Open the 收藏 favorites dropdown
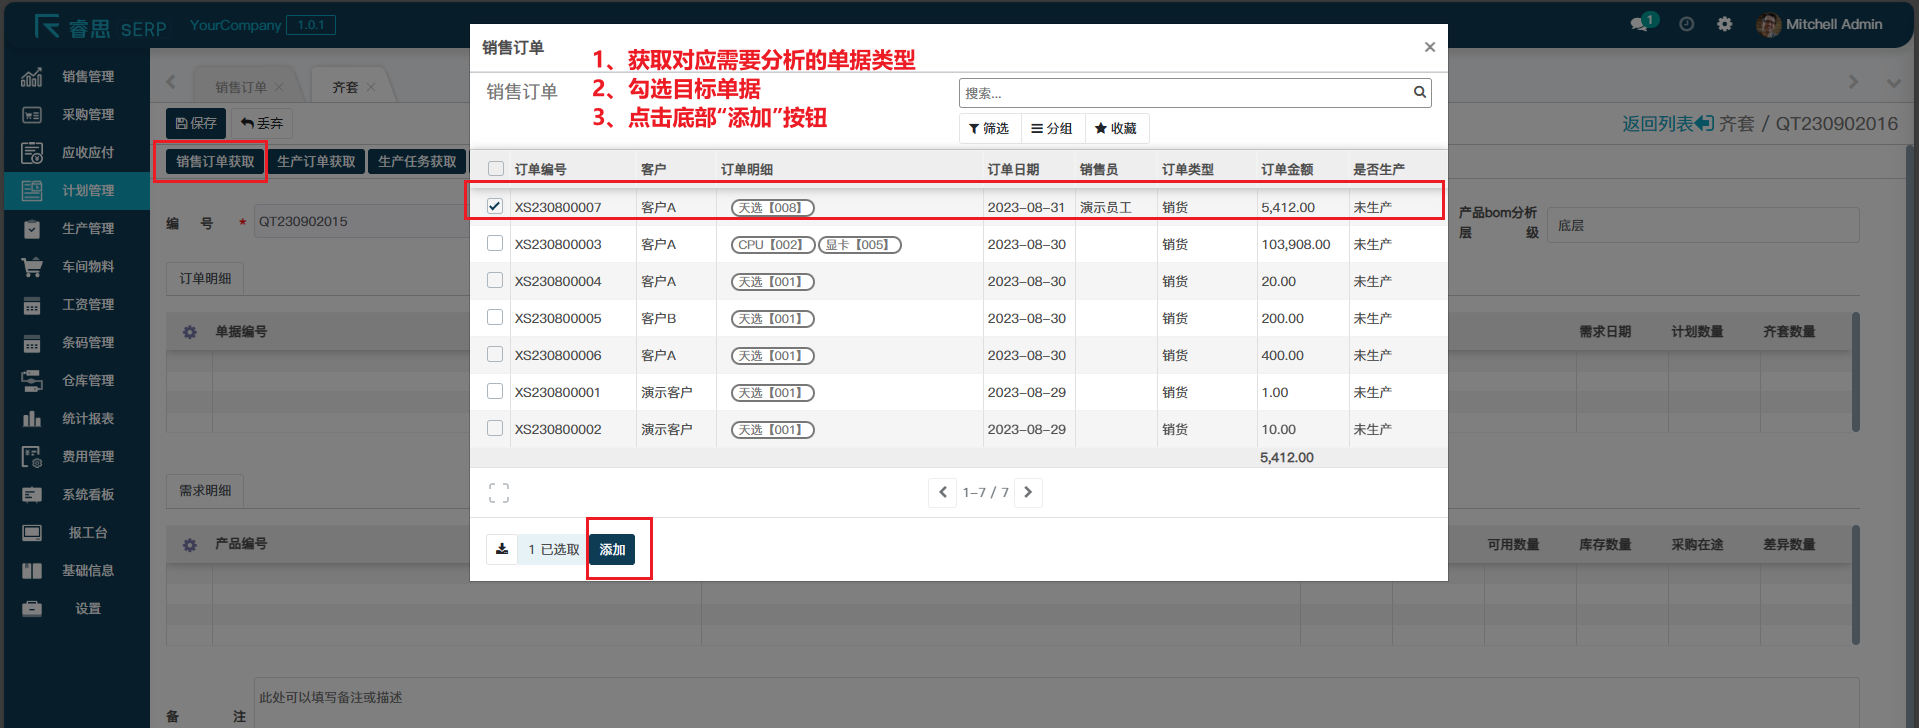The height and width of the screenshot is (728, 1919). 1116,128
